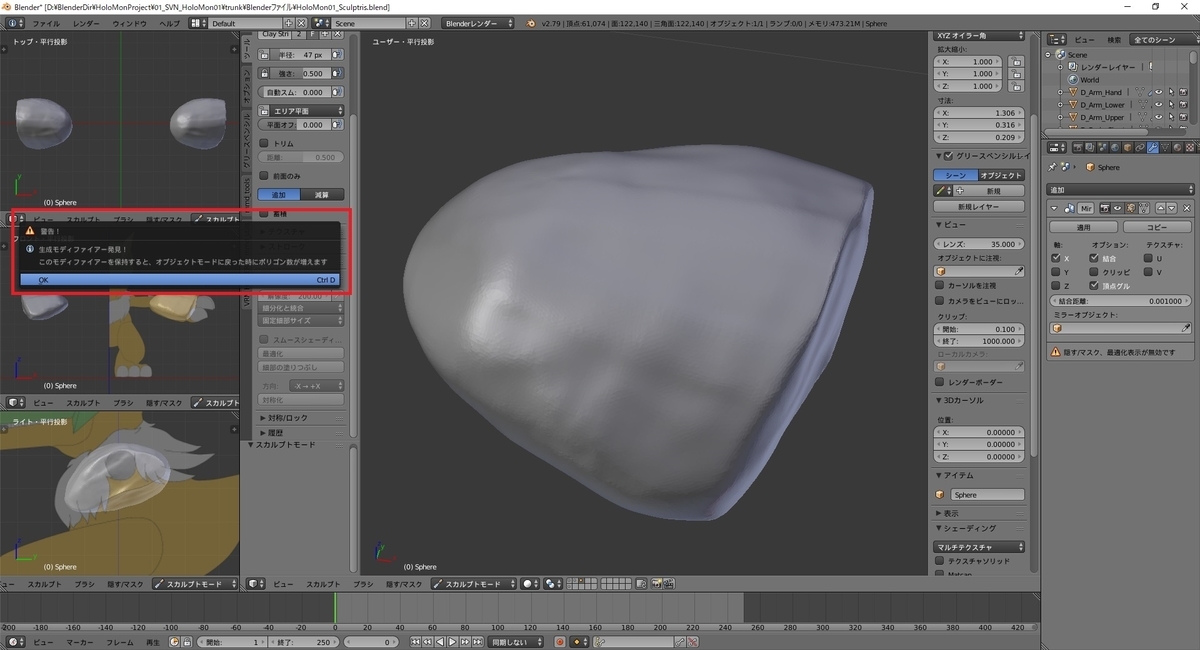Select the World item in the outliner

coord(1089,80)
